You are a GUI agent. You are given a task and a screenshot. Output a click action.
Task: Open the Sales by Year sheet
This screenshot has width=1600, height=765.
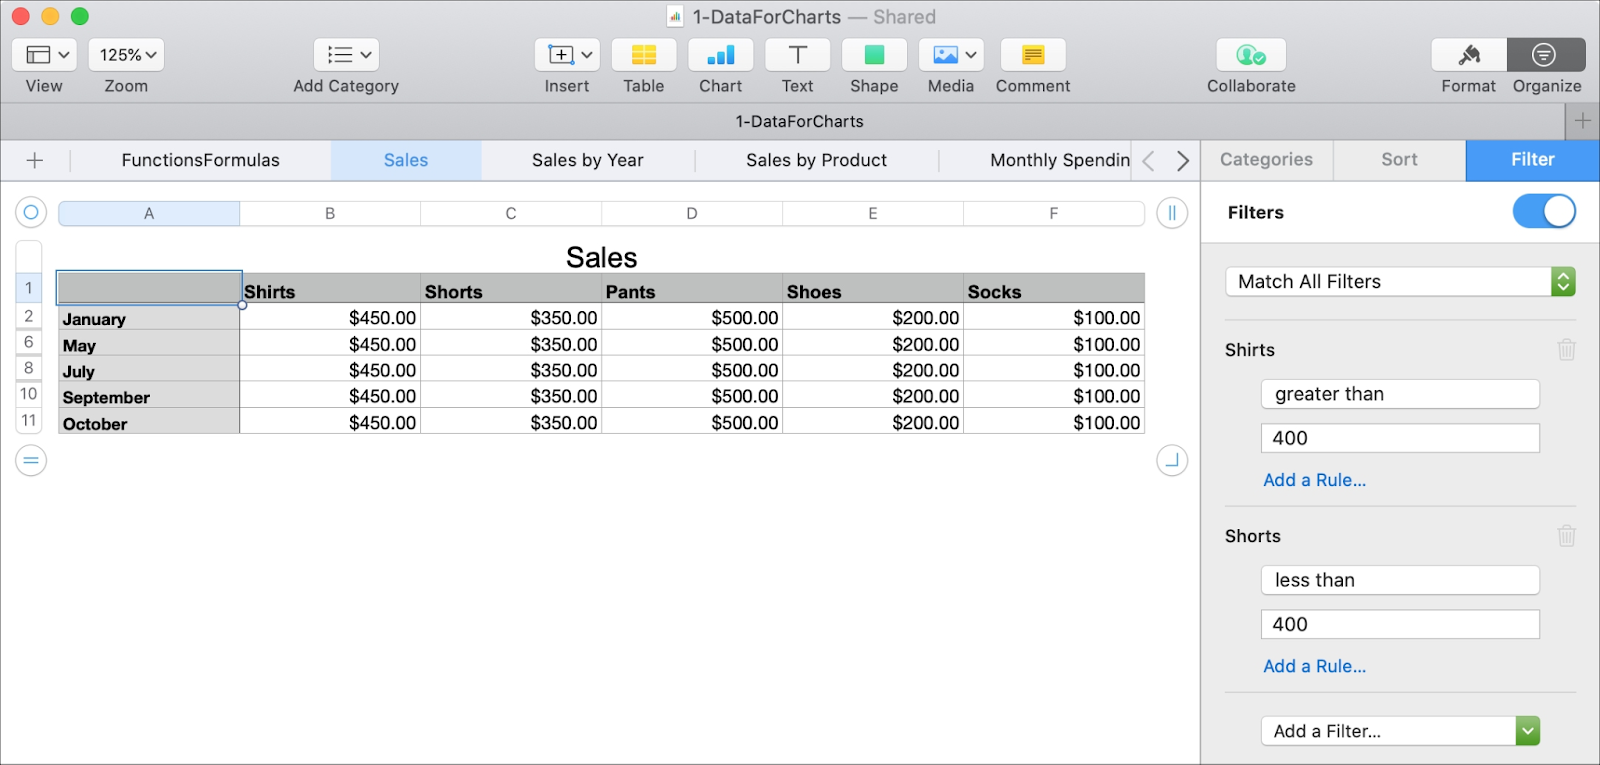pos(588,160)
